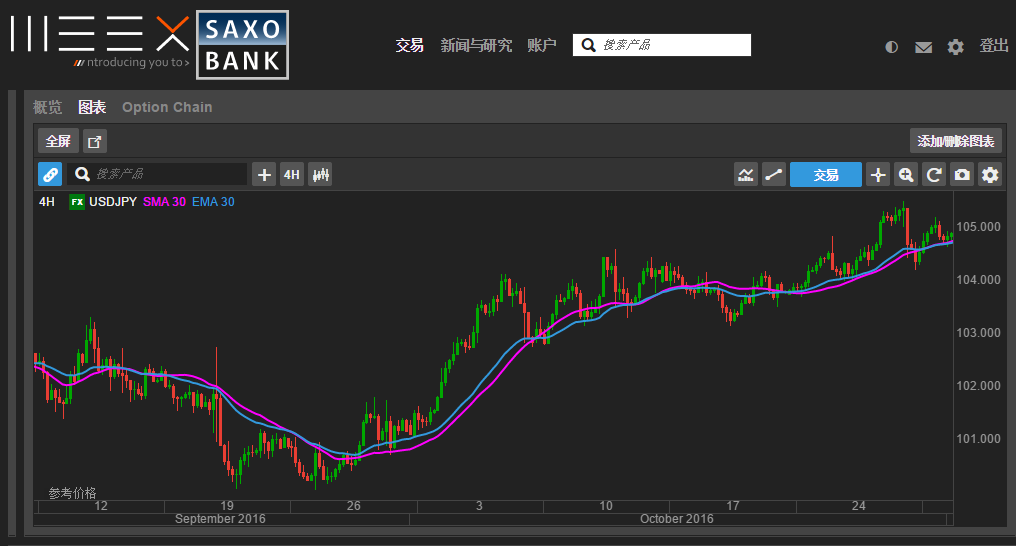
Task: Click the 参考价格 label
Action: tap(72, 493)
